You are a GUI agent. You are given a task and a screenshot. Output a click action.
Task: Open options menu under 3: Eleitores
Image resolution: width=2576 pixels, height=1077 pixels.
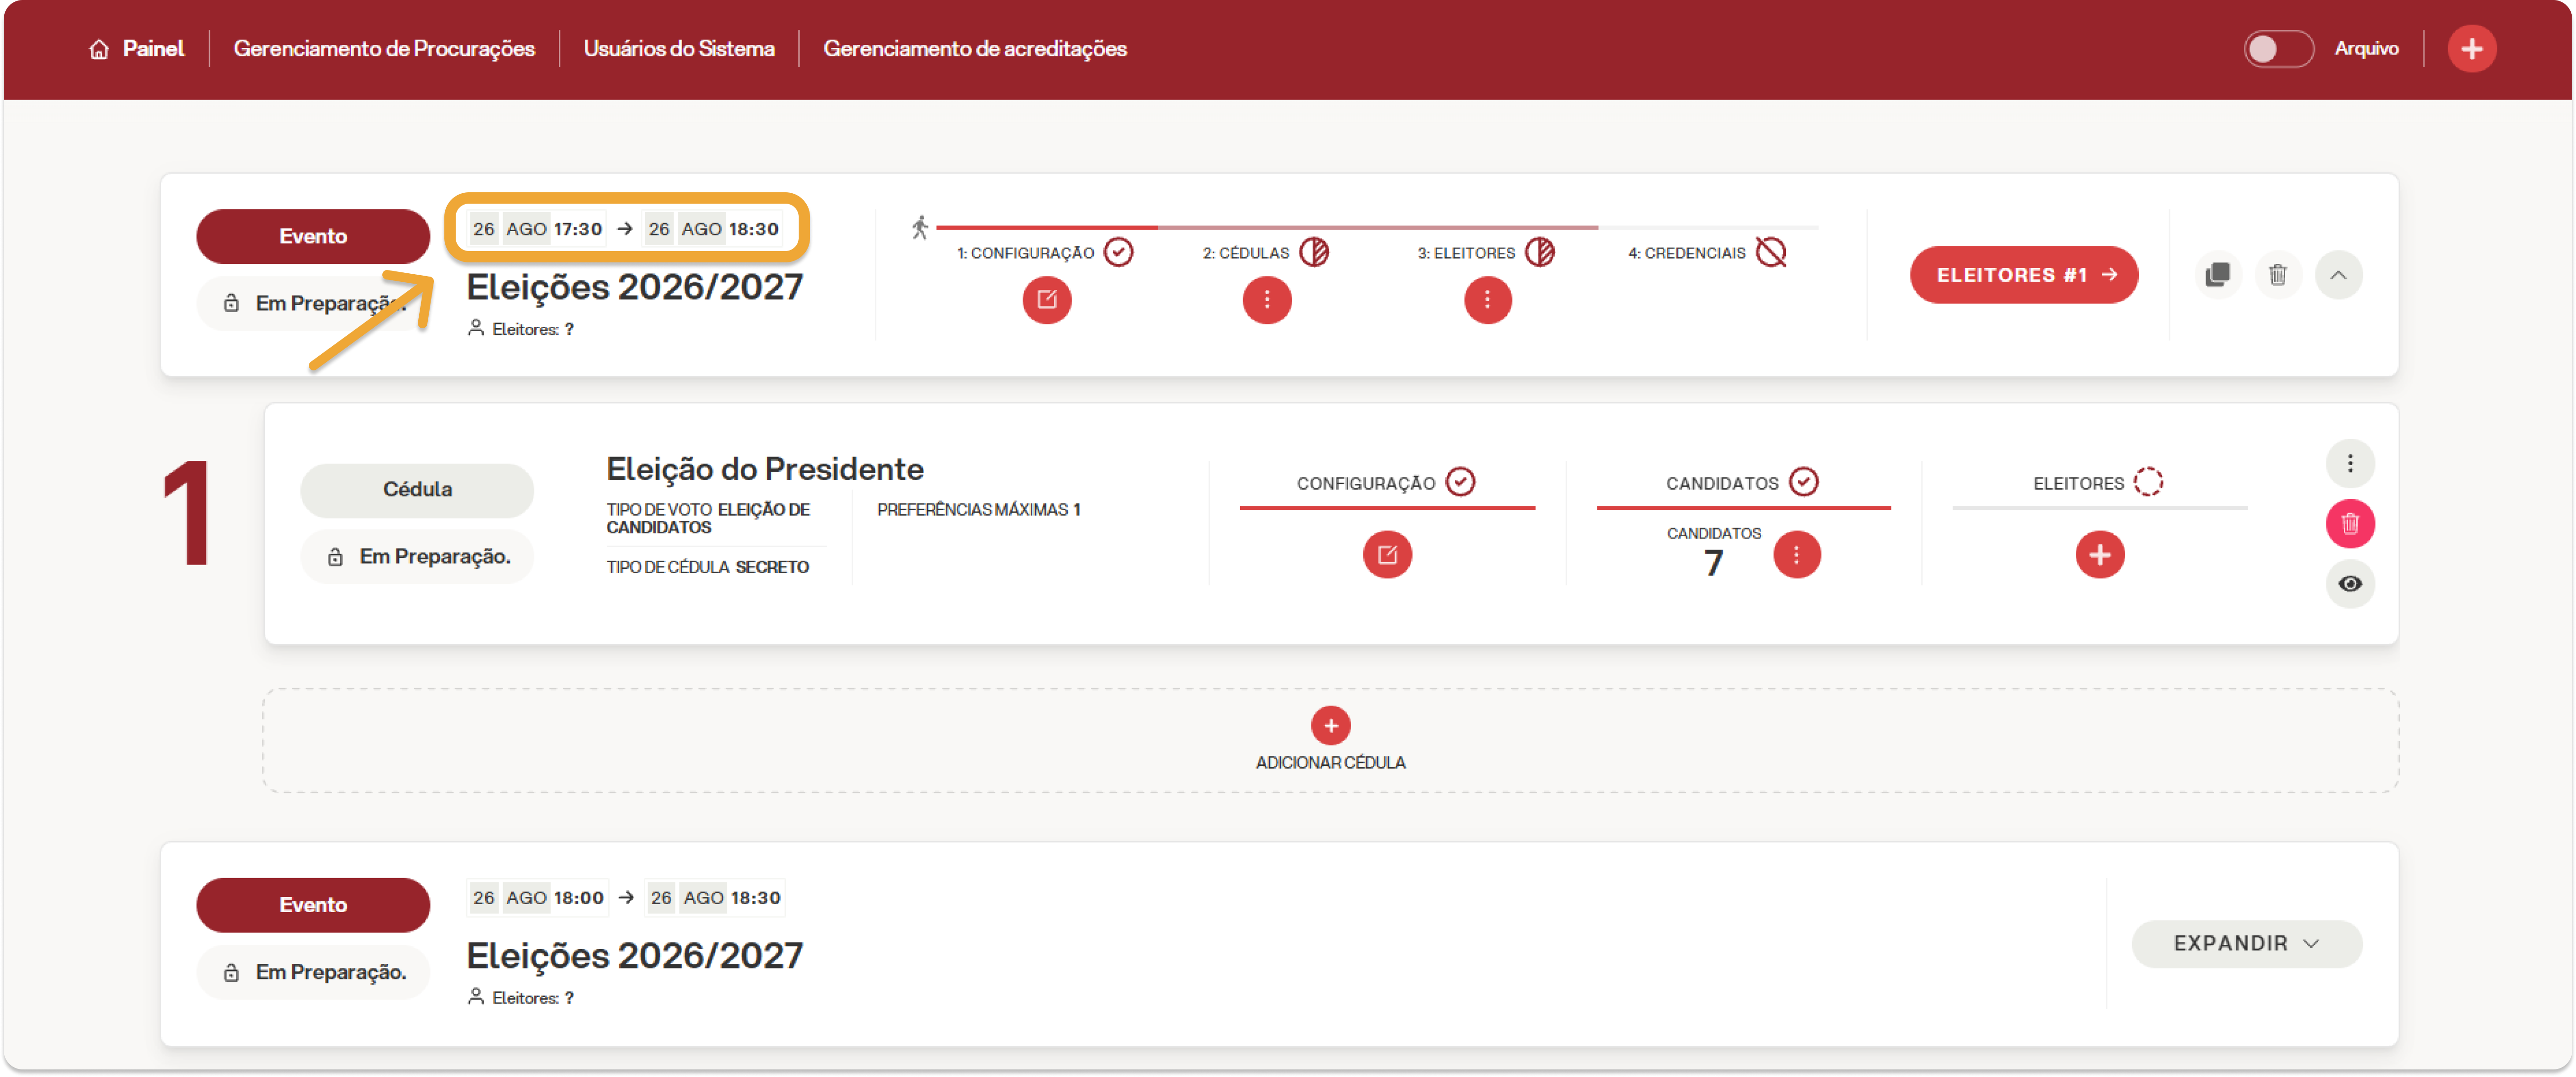click(1487, 299)
